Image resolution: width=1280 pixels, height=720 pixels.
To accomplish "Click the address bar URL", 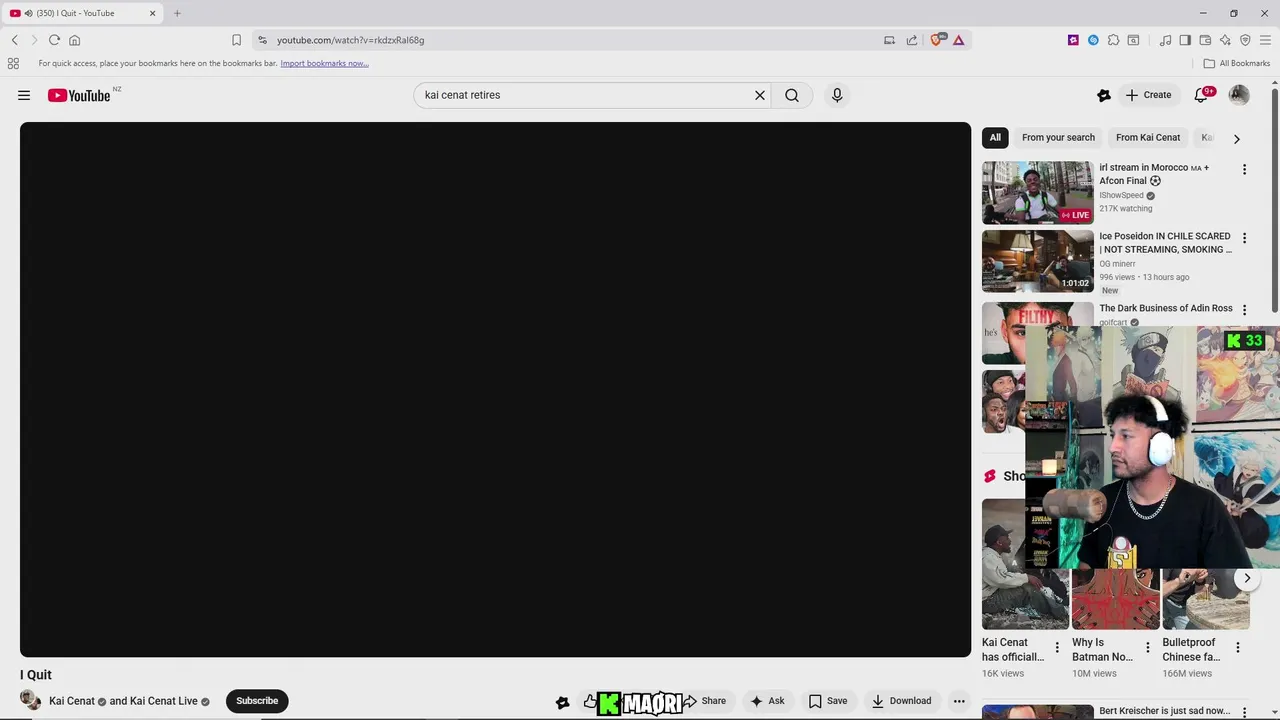I will click(350, 40).
